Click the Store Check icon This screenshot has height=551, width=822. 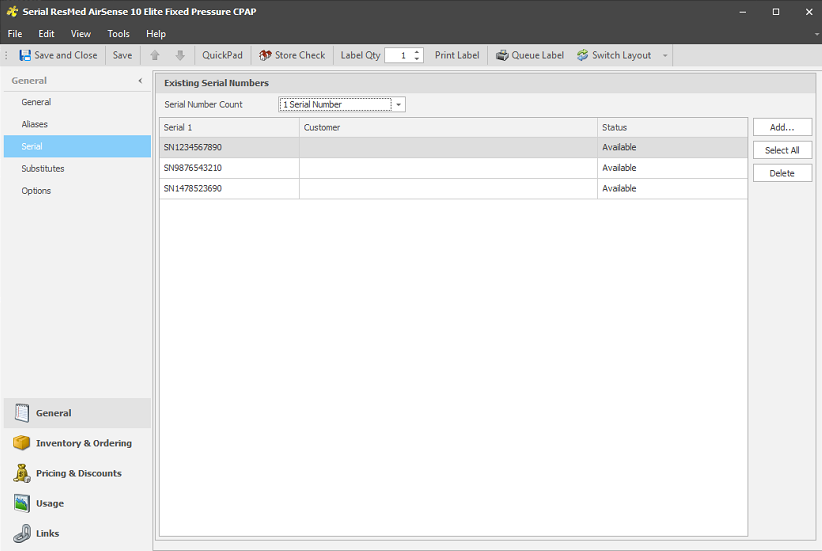265,55
